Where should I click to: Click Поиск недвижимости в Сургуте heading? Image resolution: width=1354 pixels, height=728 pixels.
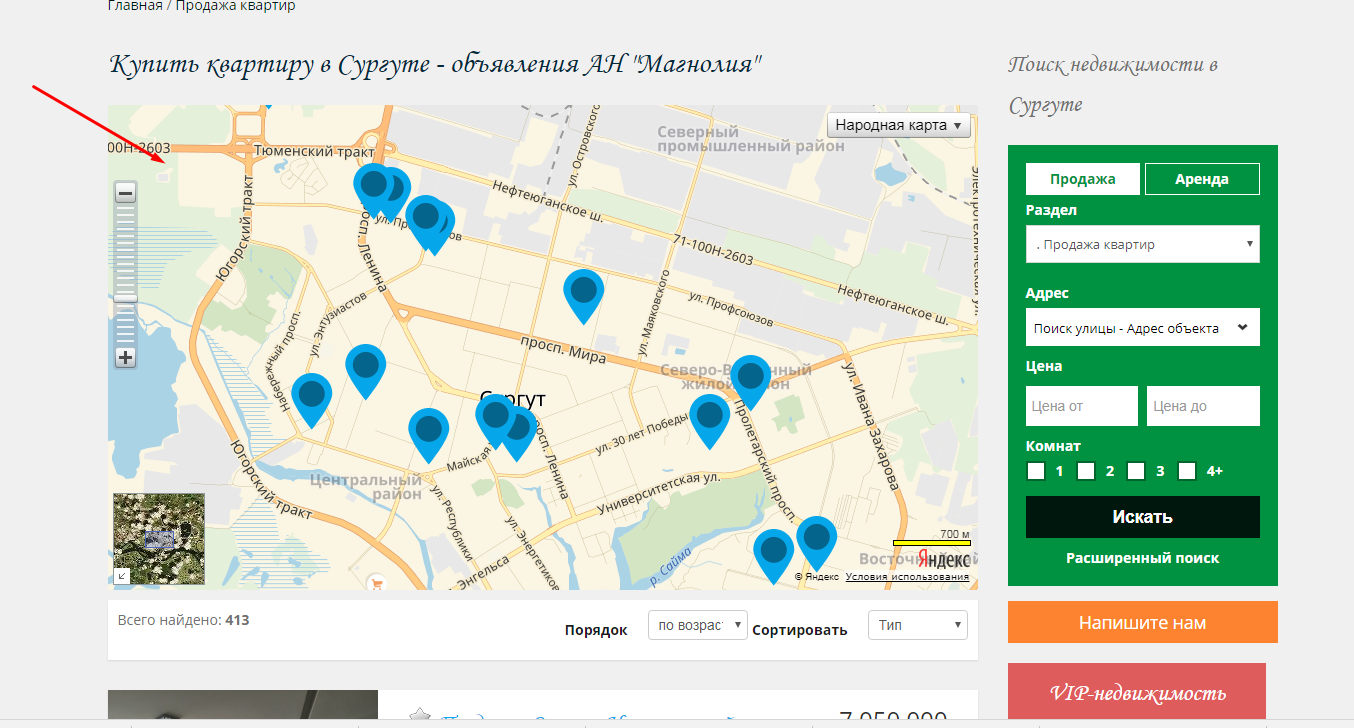[x=1113, y=85]
